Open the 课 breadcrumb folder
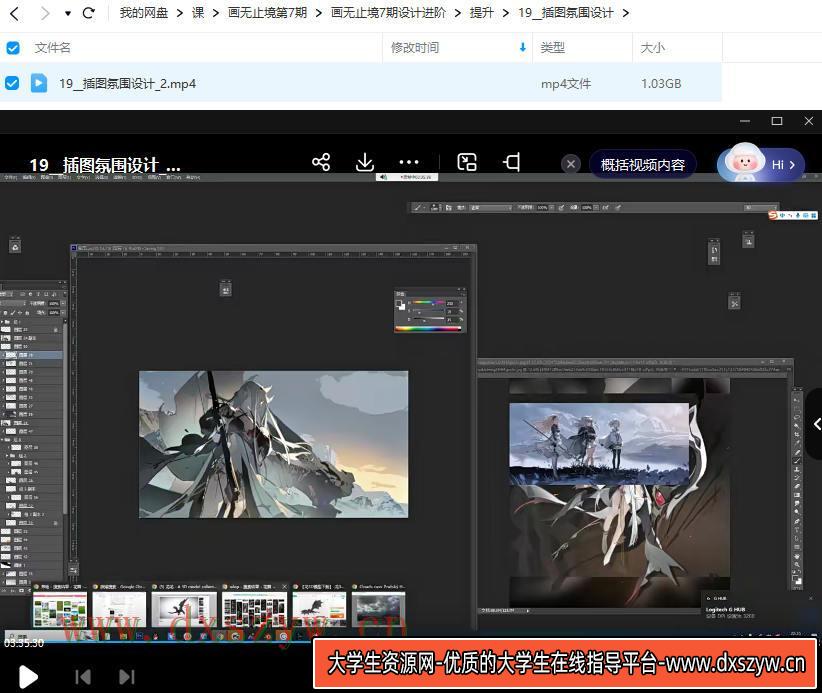Screen dimensions: 822x693 coord(198,13)
